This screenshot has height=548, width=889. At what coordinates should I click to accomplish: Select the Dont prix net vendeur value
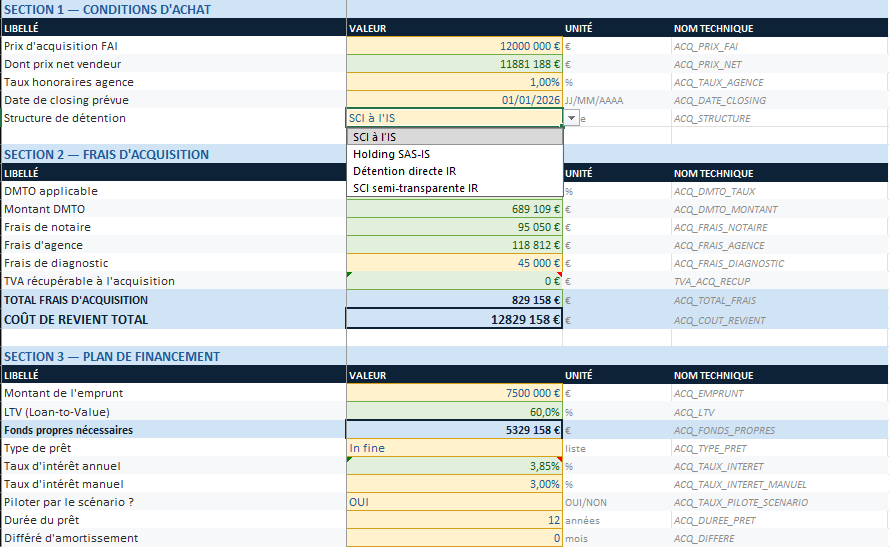coord(454,64)
